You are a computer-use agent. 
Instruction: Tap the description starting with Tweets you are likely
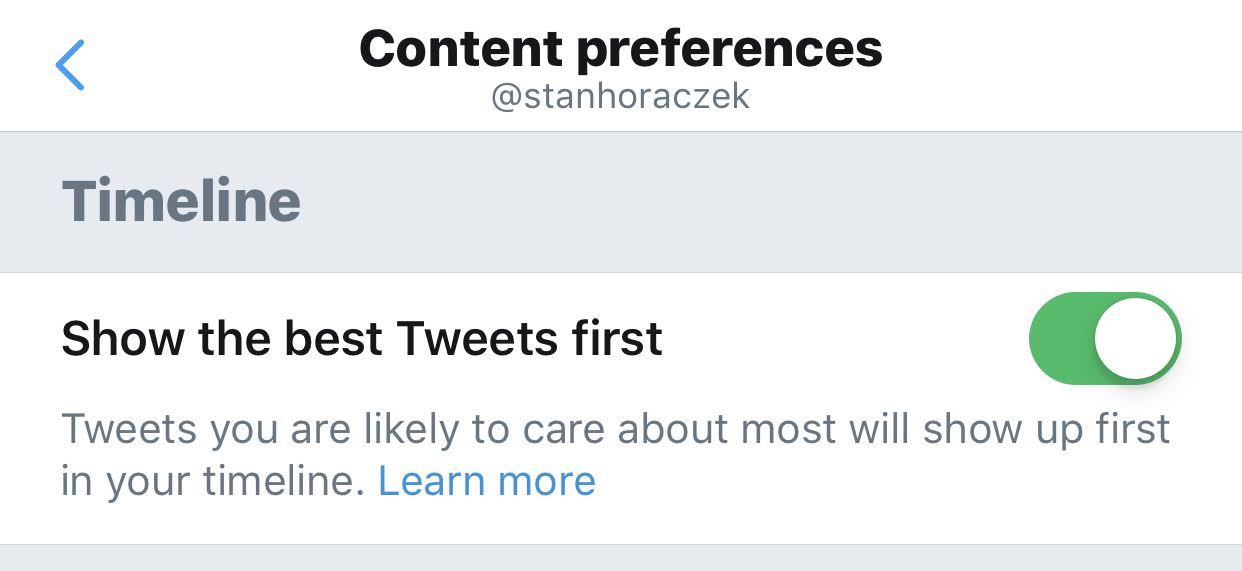point(615,430)
